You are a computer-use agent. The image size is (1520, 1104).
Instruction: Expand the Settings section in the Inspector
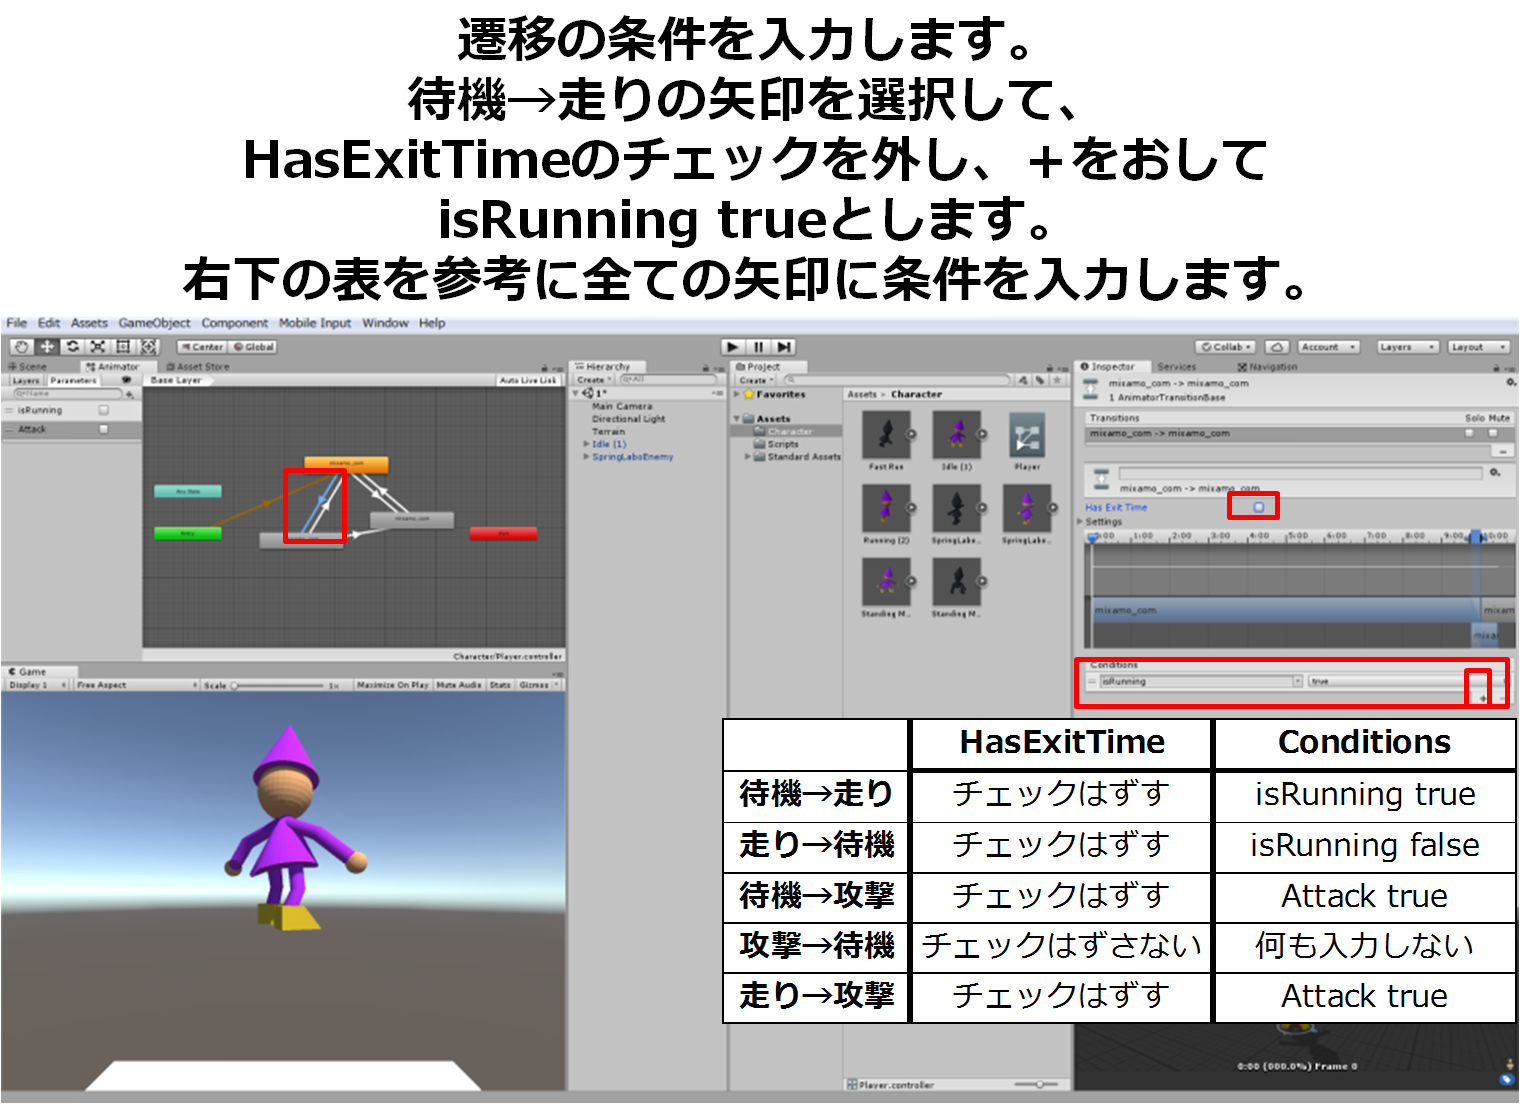coord(1080,521)
